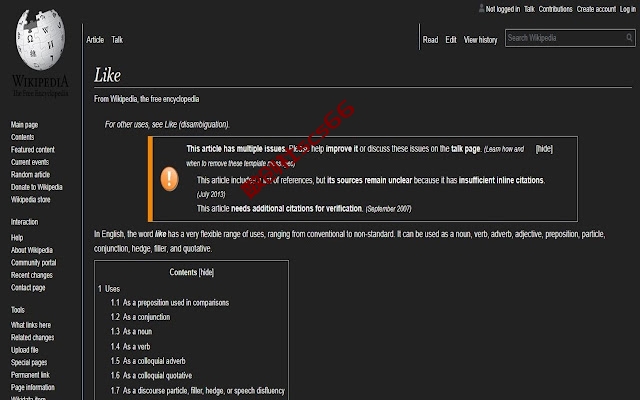
Task: Click the search magnifier icon
Action: tap(629, 38)
